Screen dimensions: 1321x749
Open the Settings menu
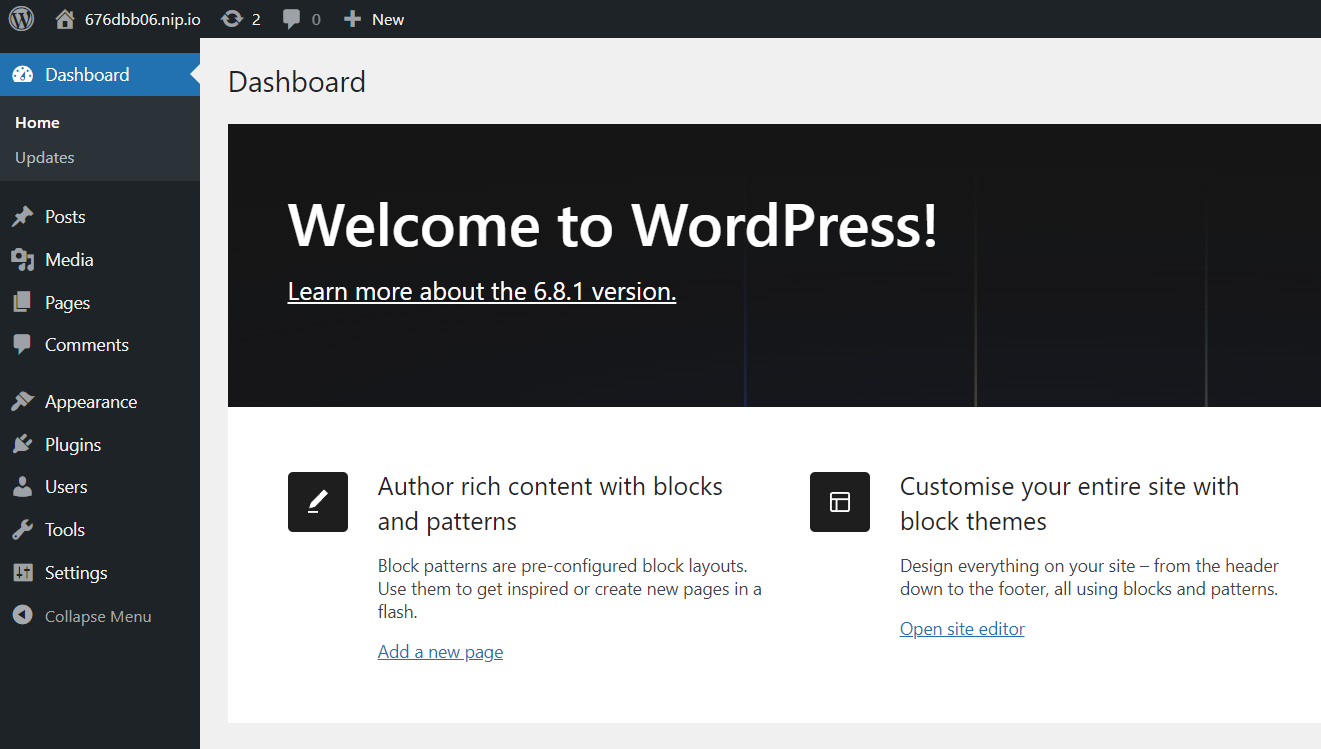tap(100, 573)
